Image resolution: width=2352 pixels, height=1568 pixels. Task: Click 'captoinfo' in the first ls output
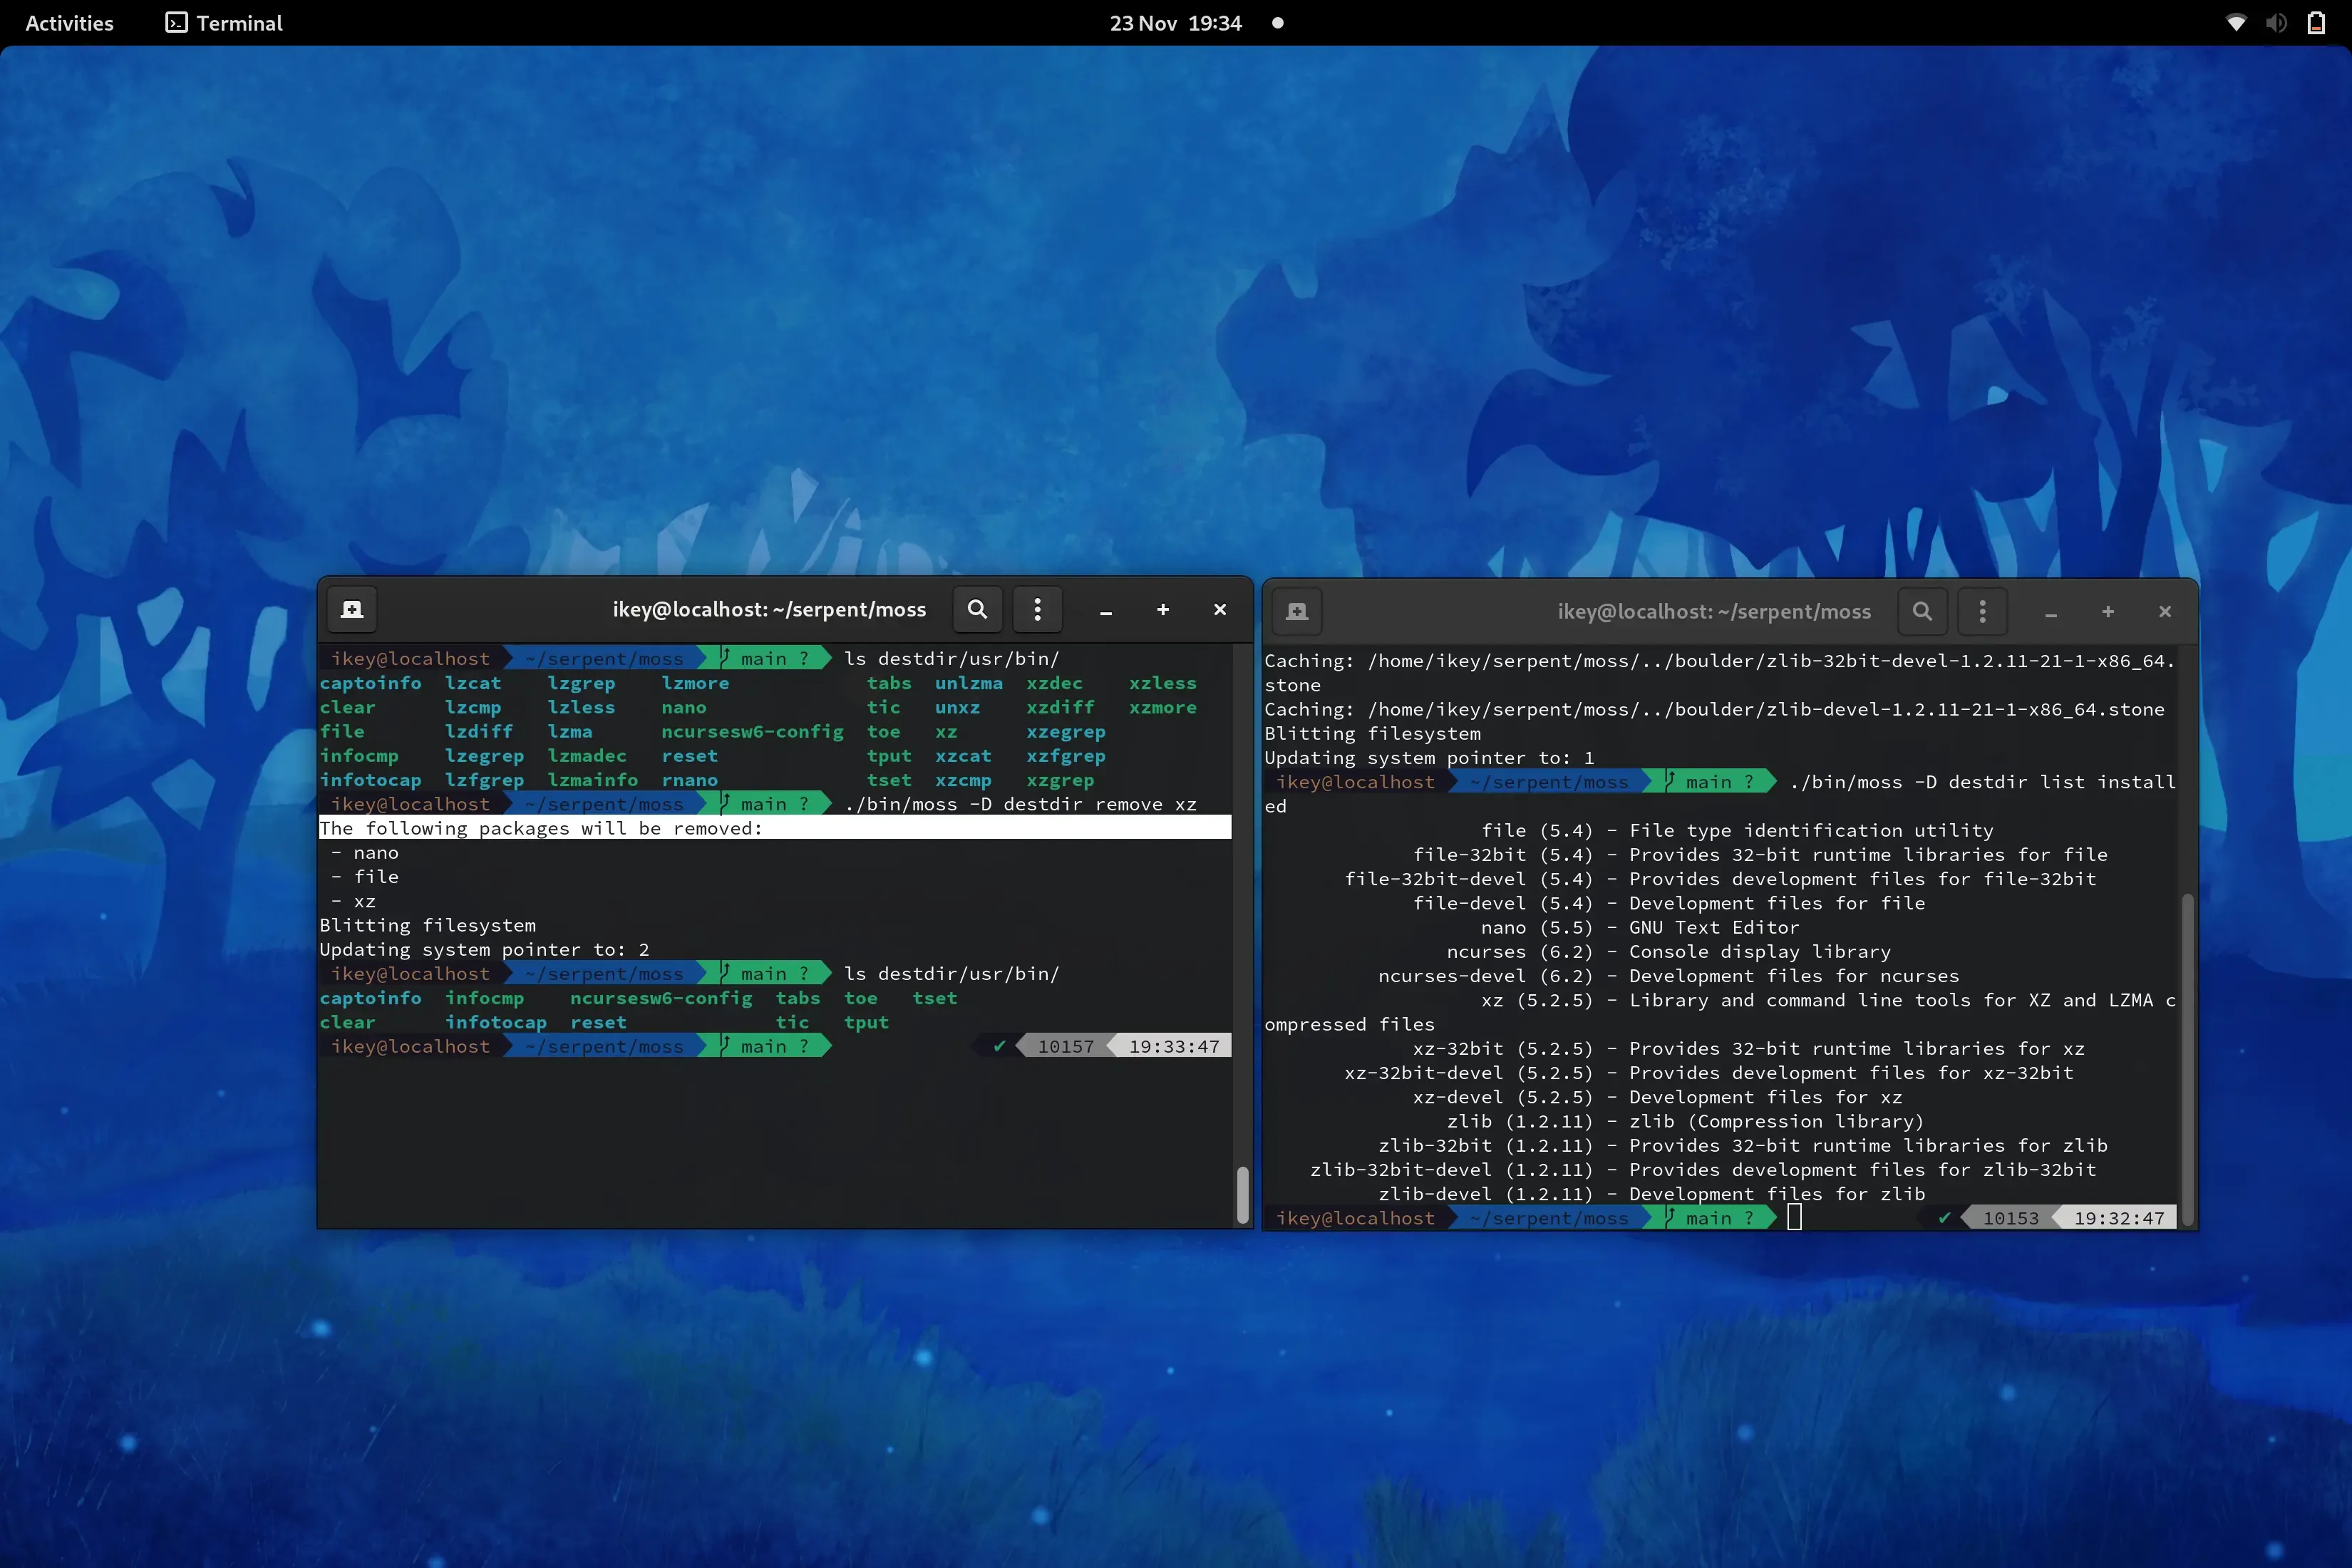pos(370,683)
